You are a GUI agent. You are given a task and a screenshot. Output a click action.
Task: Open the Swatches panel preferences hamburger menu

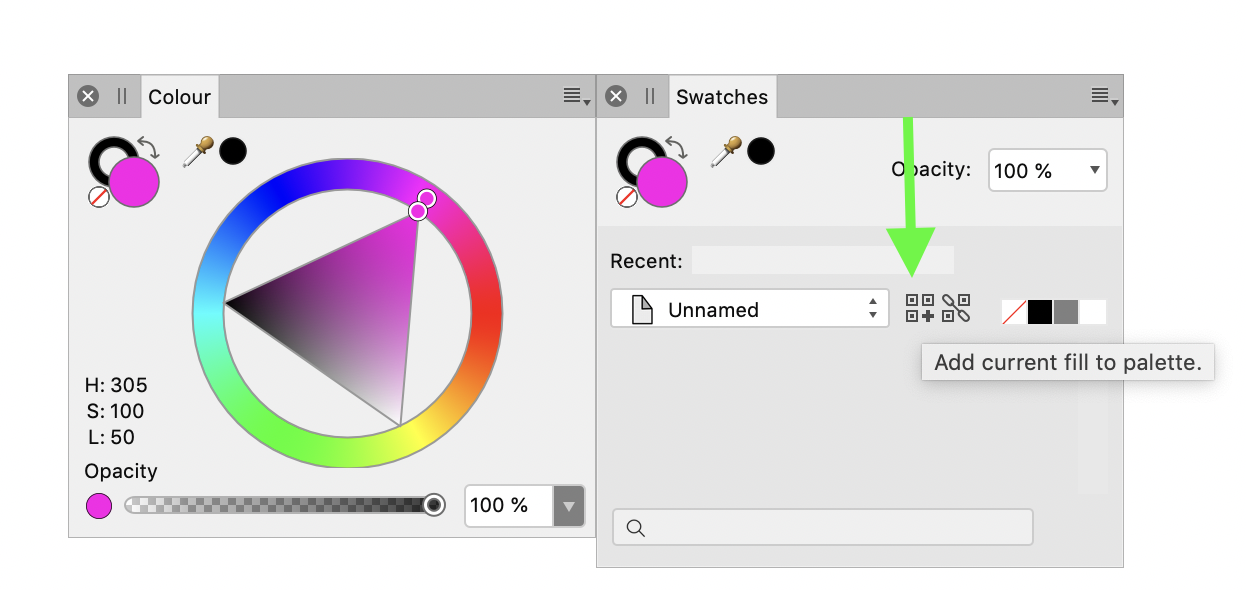coord(1100,96)
